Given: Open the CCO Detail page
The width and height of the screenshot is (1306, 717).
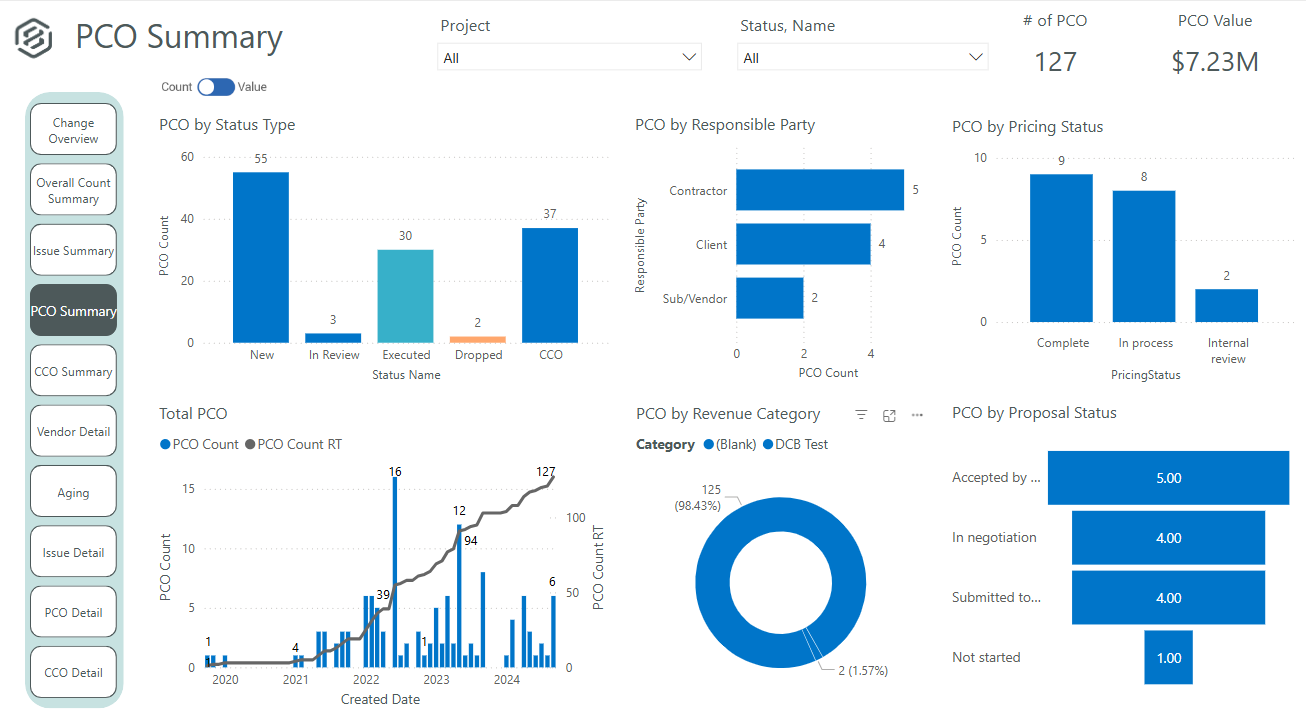Looking at the screenshot, I should click(x=74, y=672).
